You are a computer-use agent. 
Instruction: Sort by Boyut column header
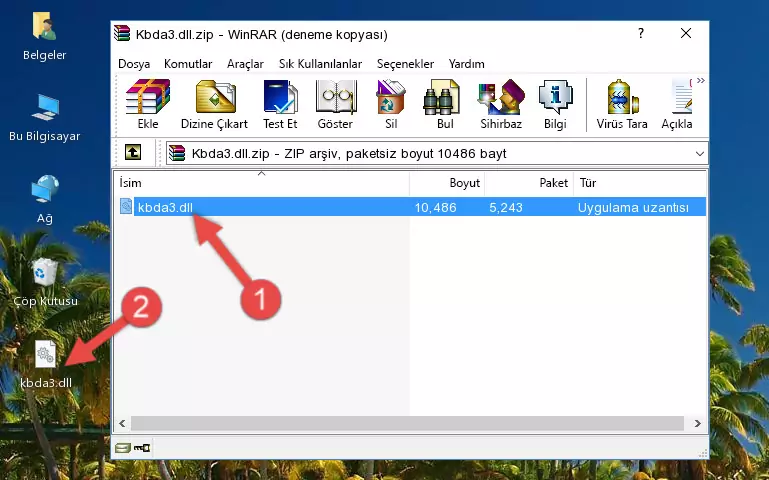click(447, 183)
